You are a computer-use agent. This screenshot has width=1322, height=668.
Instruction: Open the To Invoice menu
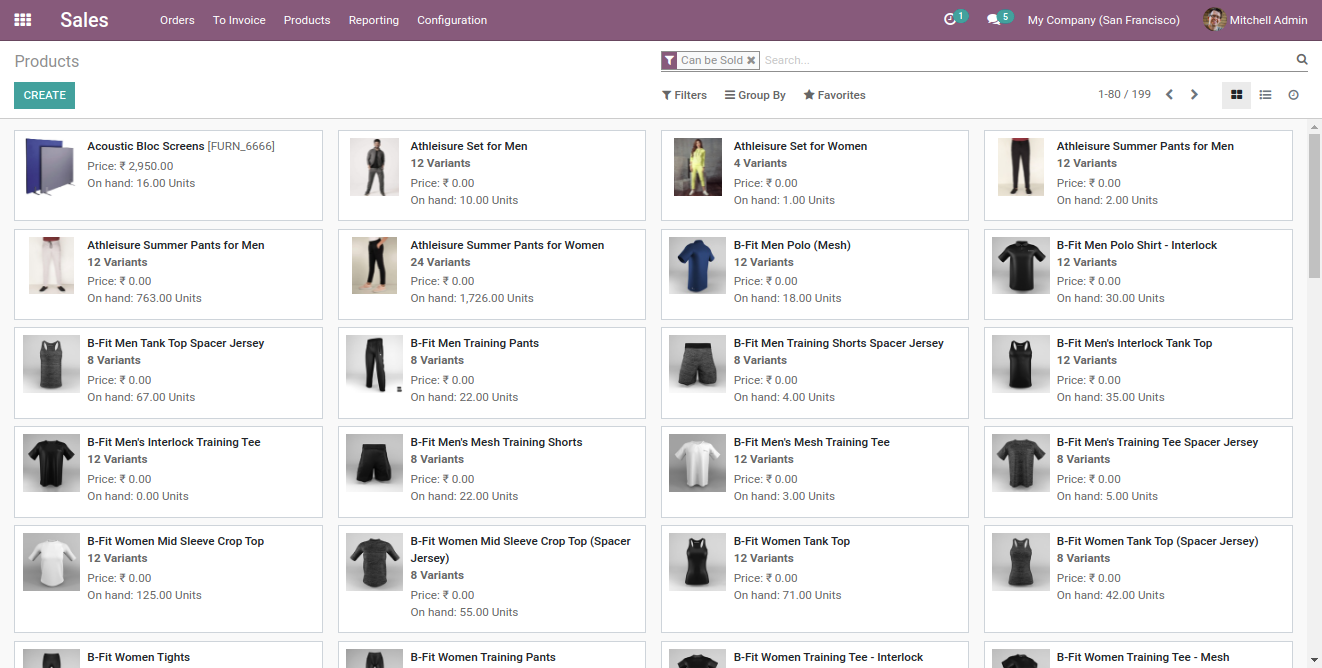pyautogui.click(x=239, y=20)
